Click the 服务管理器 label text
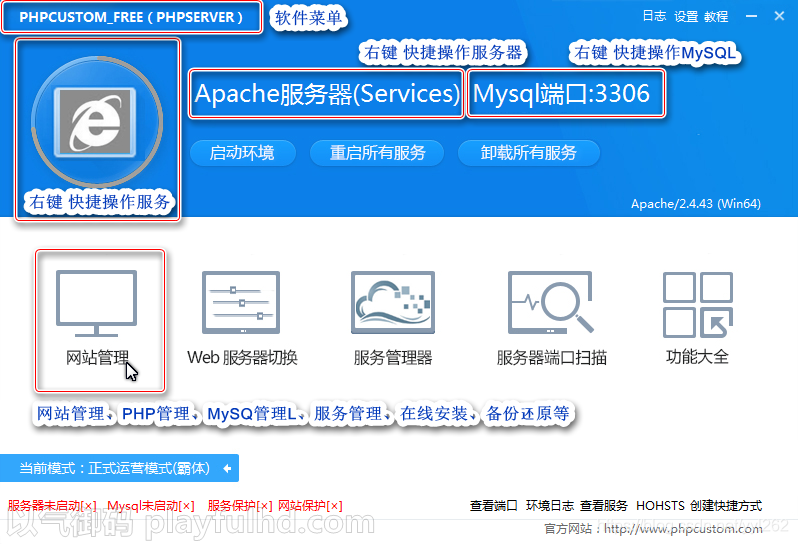The image size is (798, 544). pyautogui.click(x=393, y=357)
